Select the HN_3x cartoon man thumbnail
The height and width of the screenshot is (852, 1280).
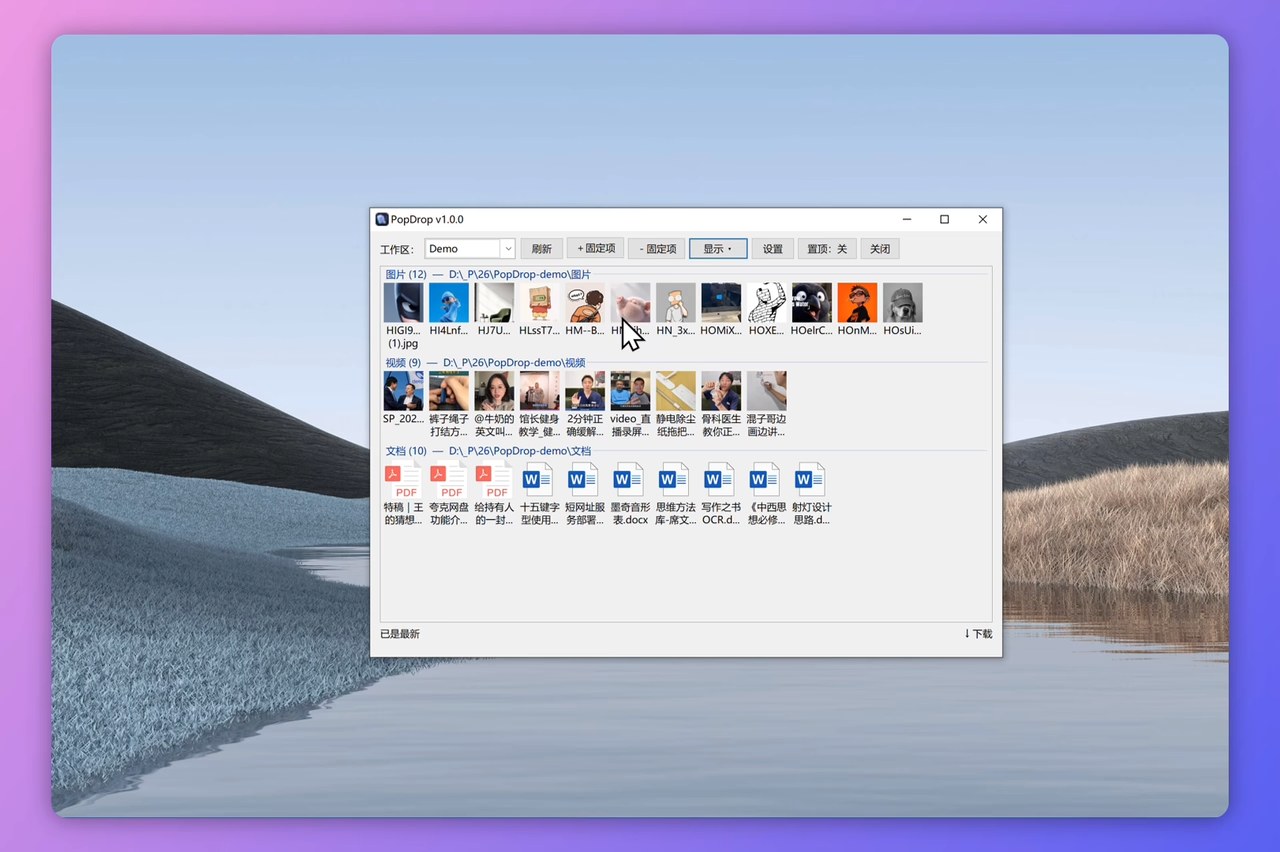(x=676, y=303)
